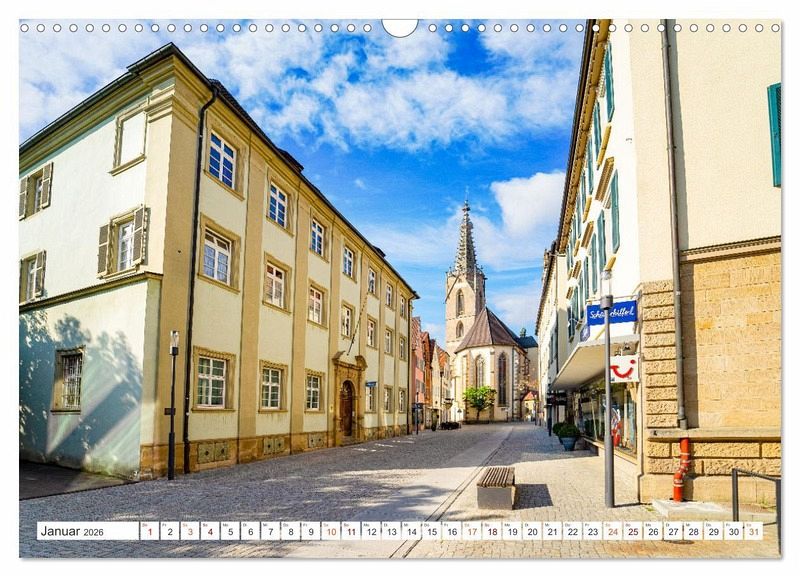Viewport: 800px width, 577px height.
Task: Select date 7 in the calendar strip
Action: 270,531
